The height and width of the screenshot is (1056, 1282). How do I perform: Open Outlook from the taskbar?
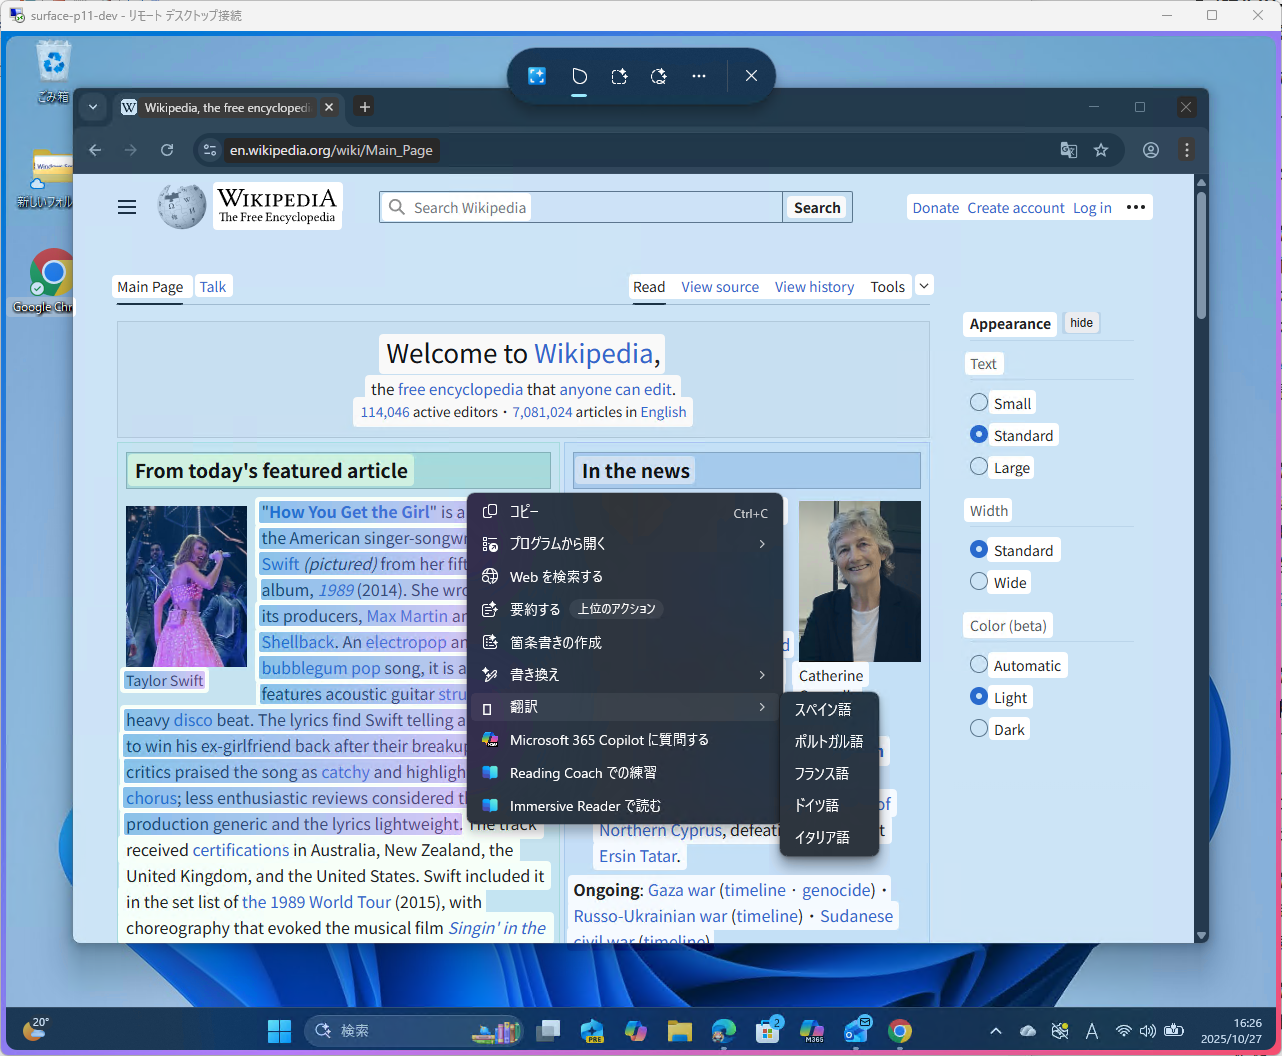click(857, 1031)
